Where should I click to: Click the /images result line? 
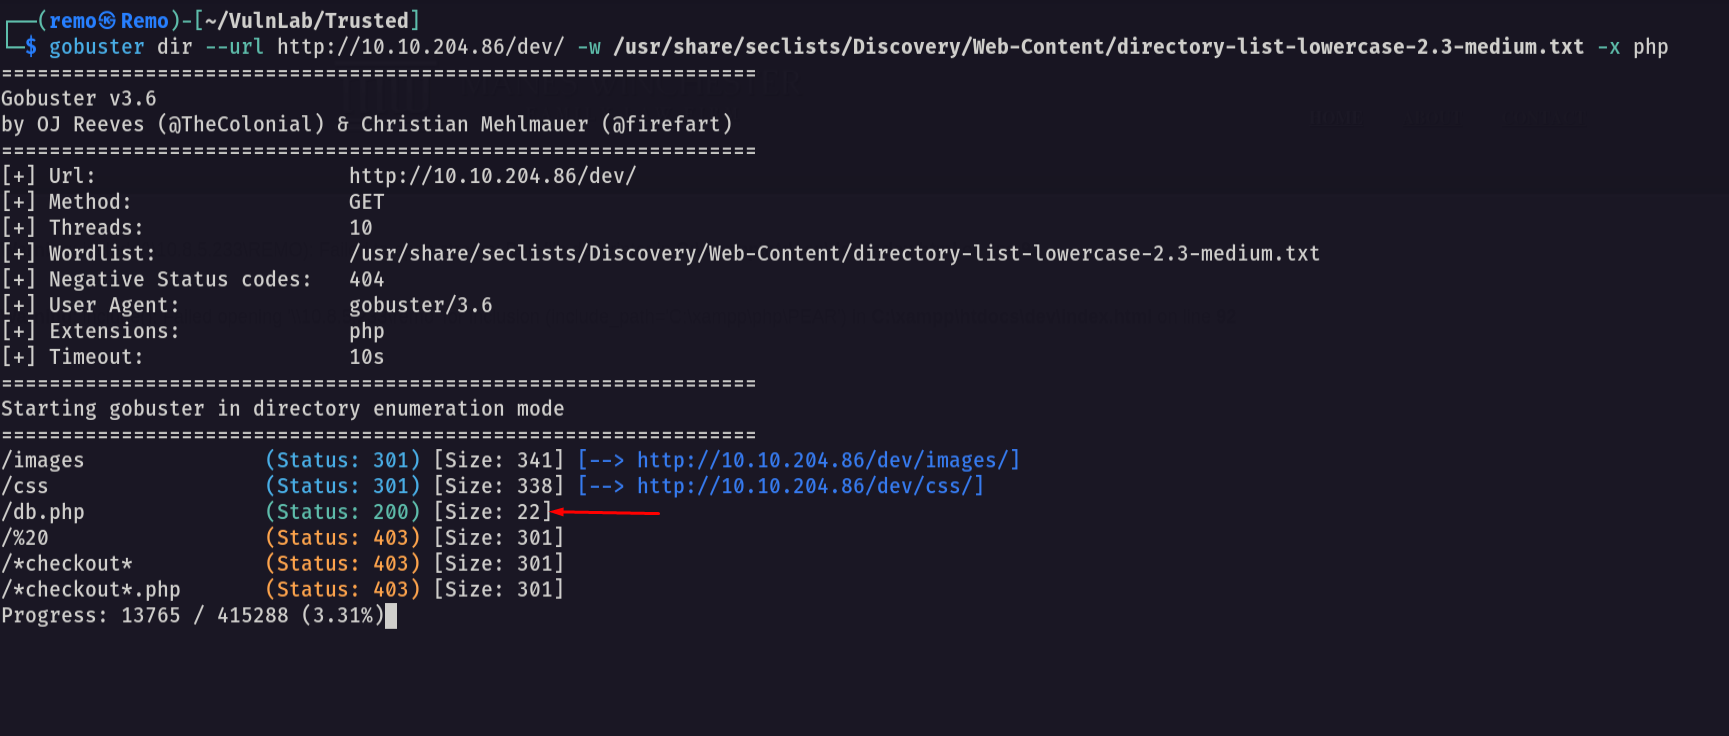click(x=511, y=460)
